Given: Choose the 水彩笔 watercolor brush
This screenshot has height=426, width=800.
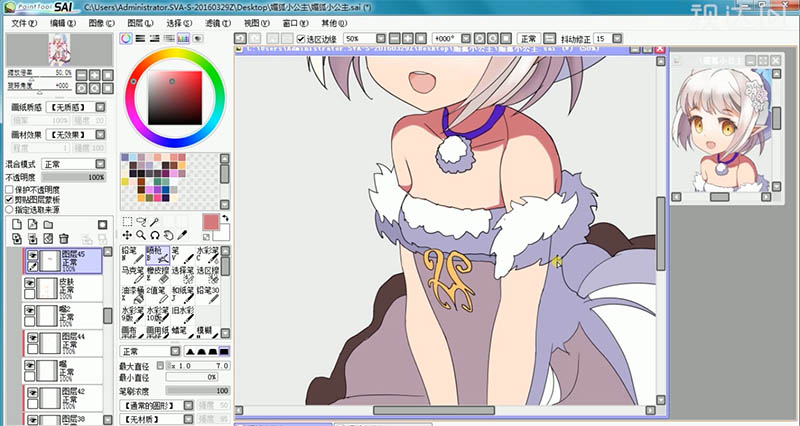Looking at the screenshot, I should 208,255.
